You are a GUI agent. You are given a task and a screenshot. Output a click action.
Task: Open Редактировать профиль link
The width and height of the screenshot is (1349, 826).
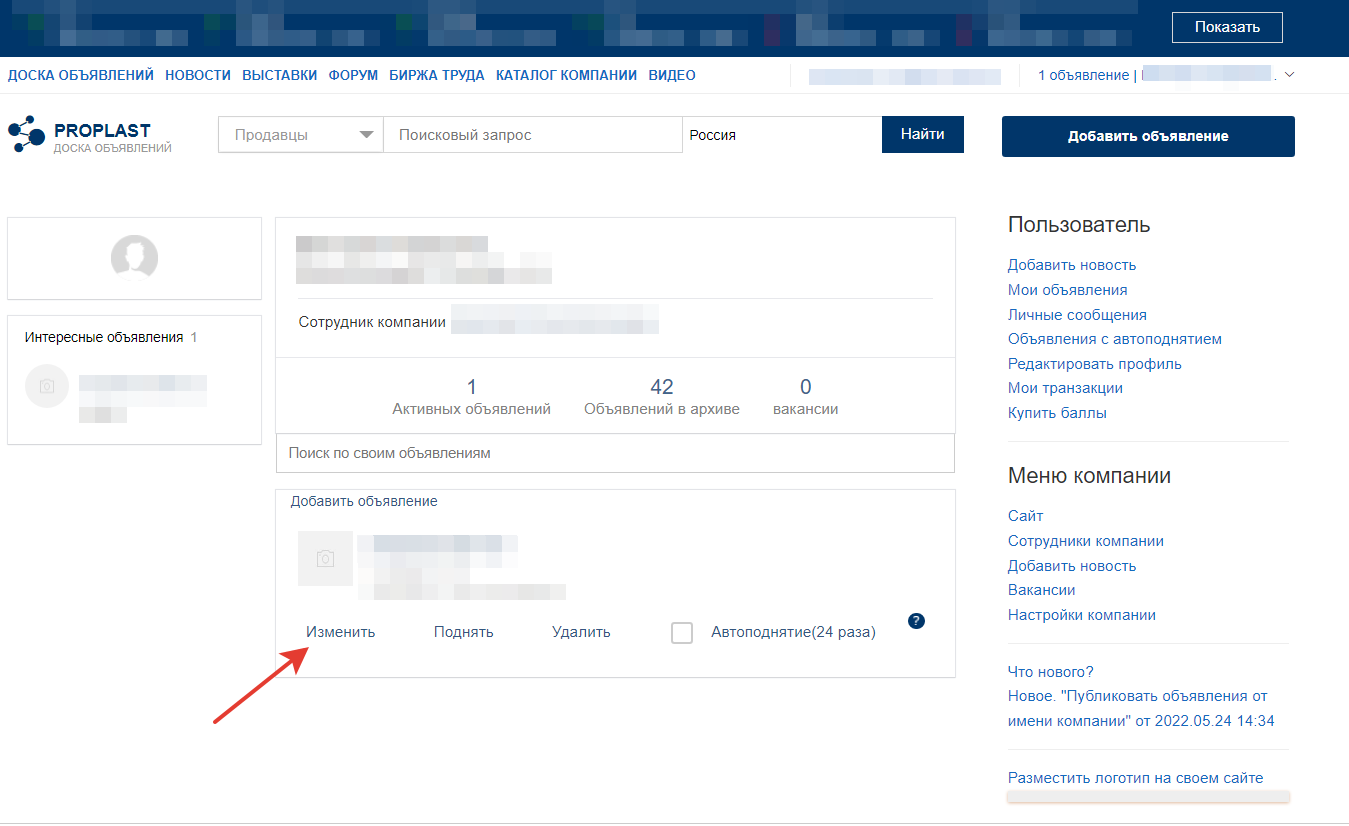(x=1095, y=364)
